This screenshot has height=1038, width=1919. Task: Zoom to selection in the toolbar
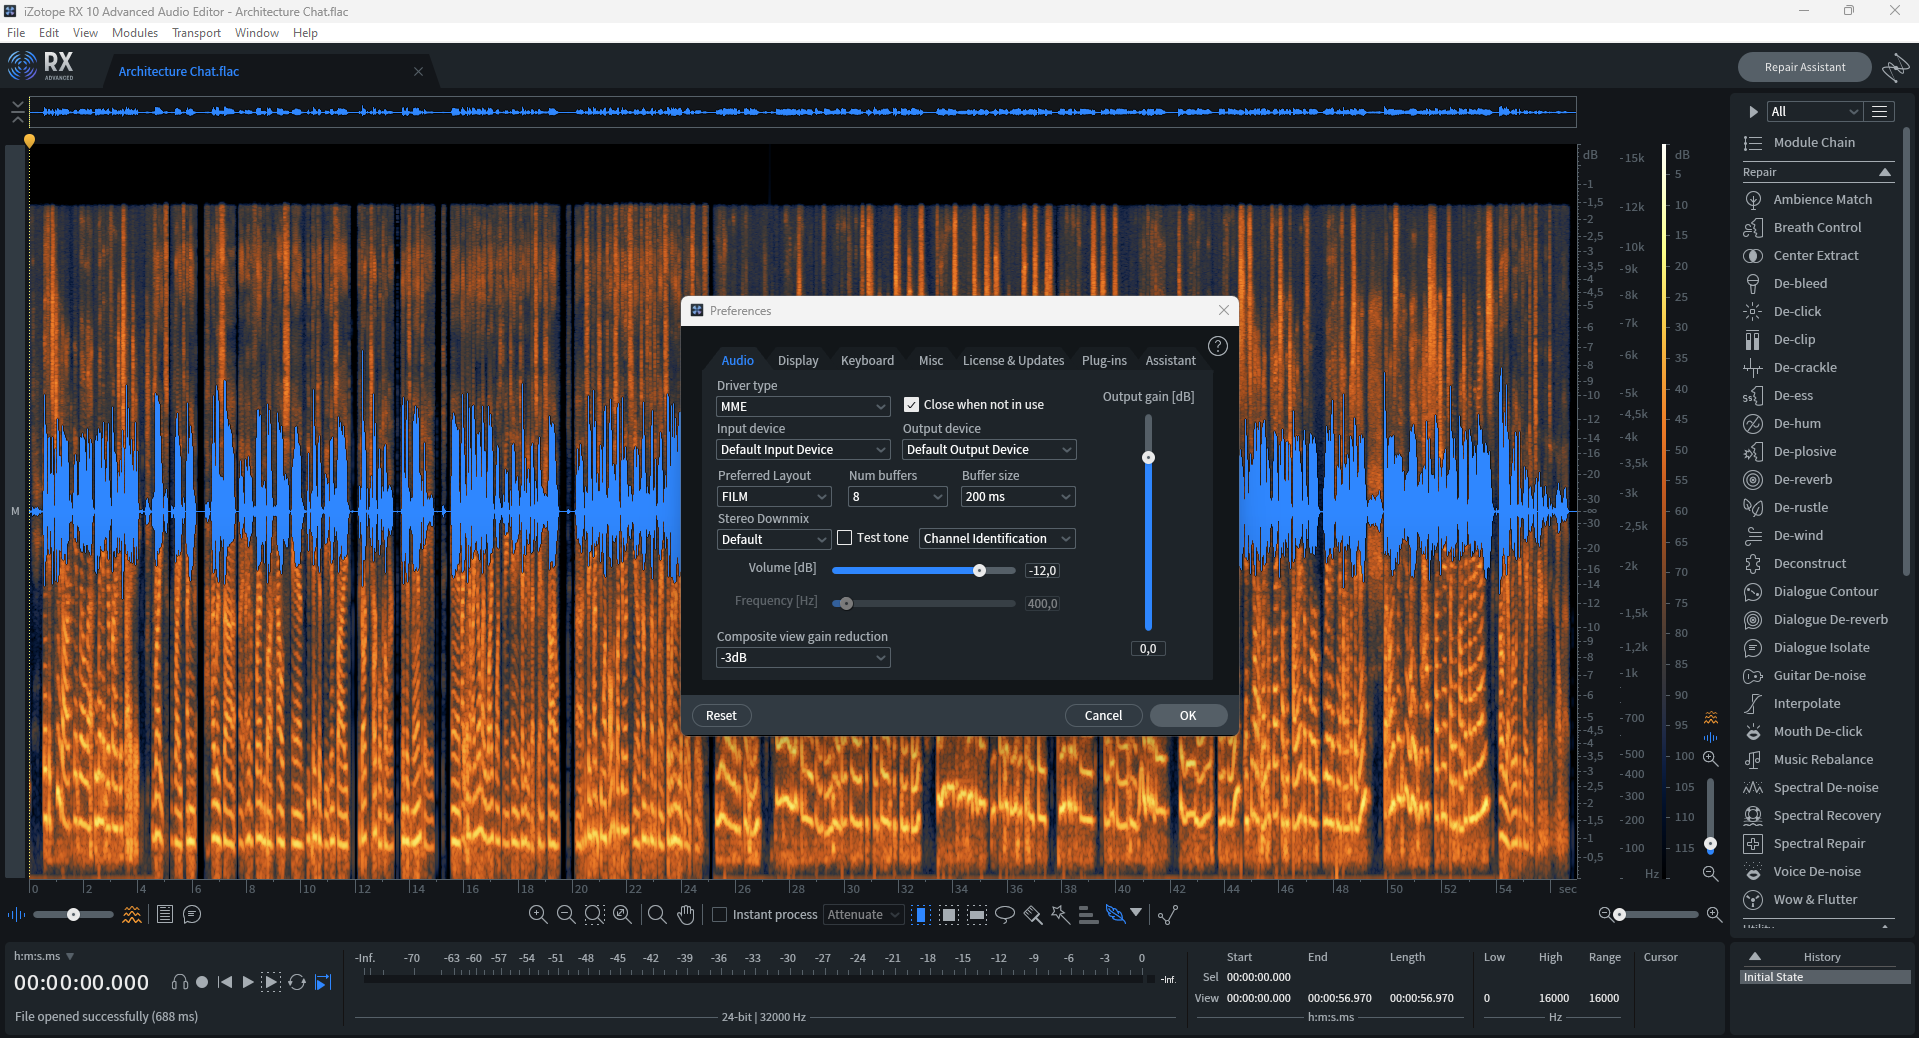pos(594,914)
